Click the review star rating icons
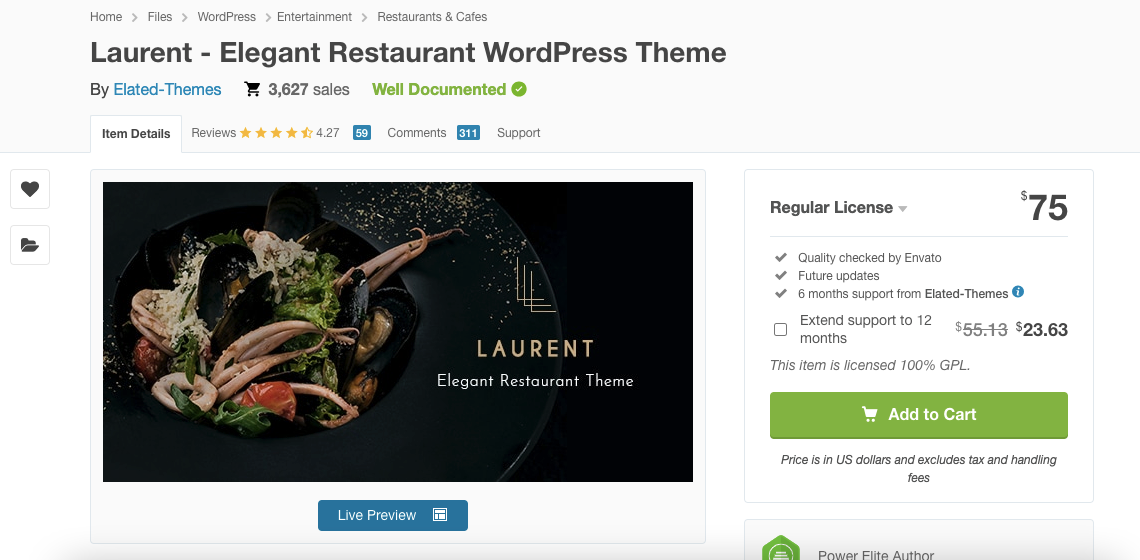 (276, 133)
